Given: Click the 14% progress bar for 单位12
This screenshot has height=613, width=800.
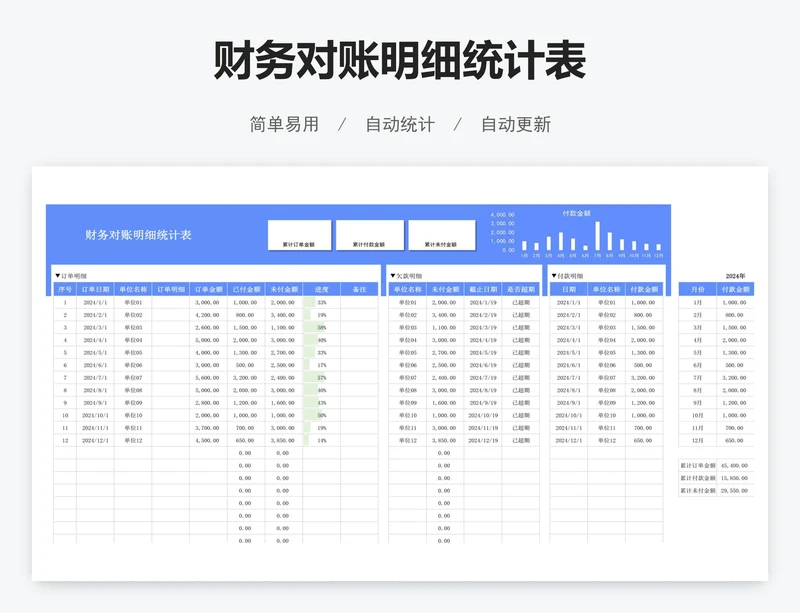Looking at the screenshot, I should point(306,440).
